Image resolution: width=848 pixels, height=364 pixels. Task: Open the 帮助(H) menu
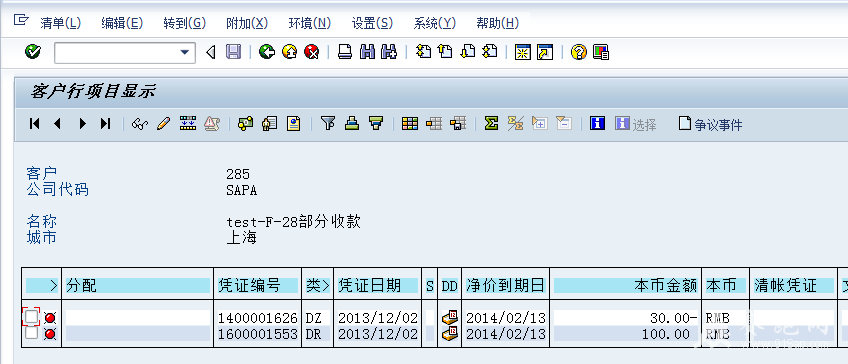(x=498, y=23)
